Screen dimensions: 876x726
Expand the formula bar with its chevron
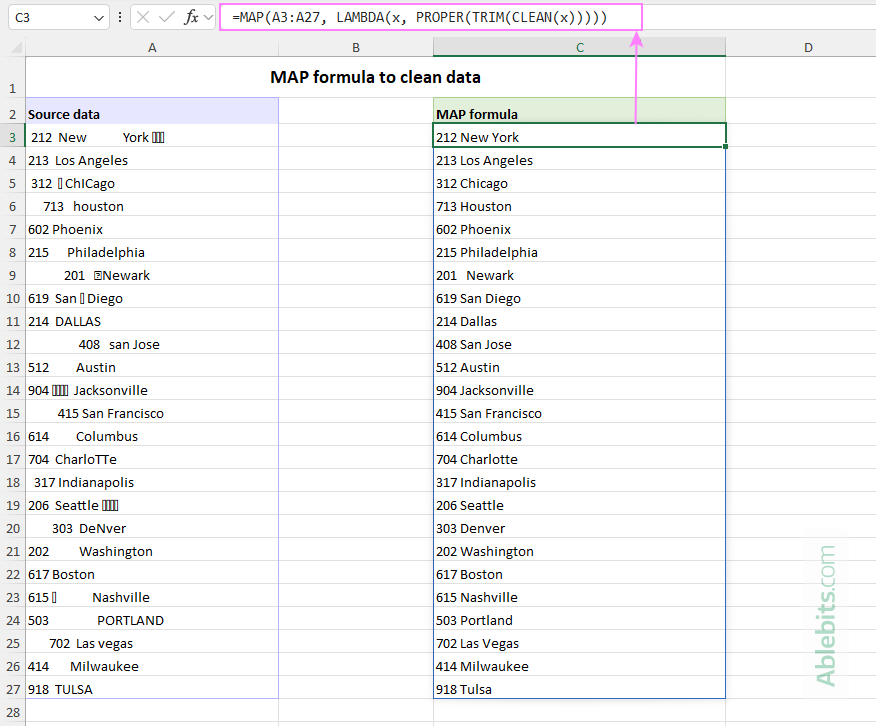[207, 17]
